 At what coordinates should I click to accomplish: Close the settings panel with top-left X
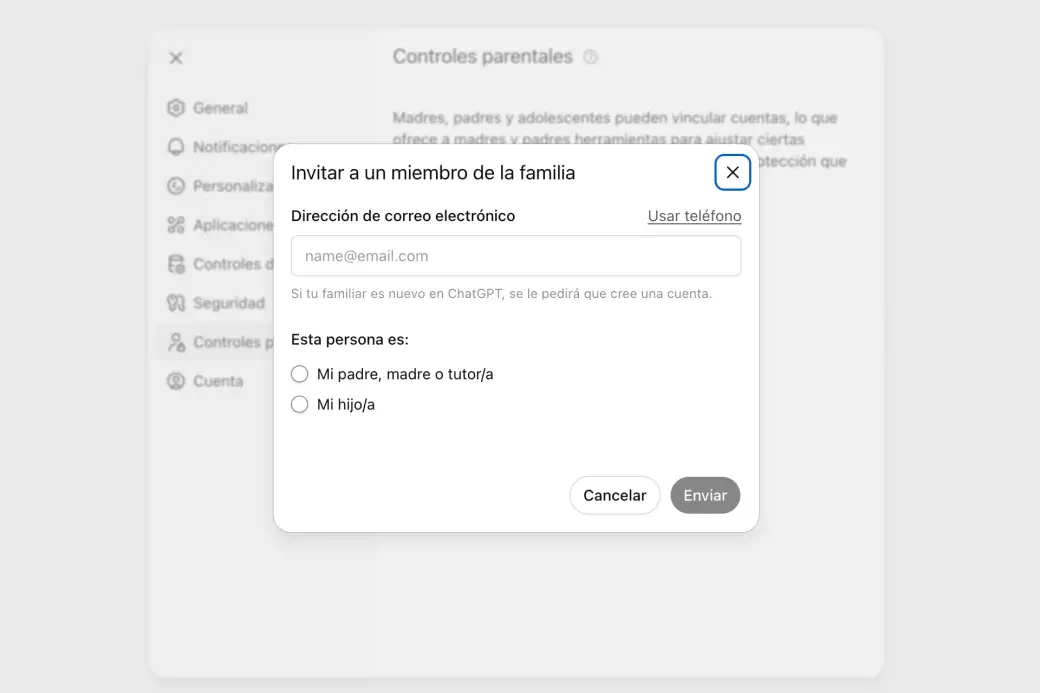click(x=176, y=58)
